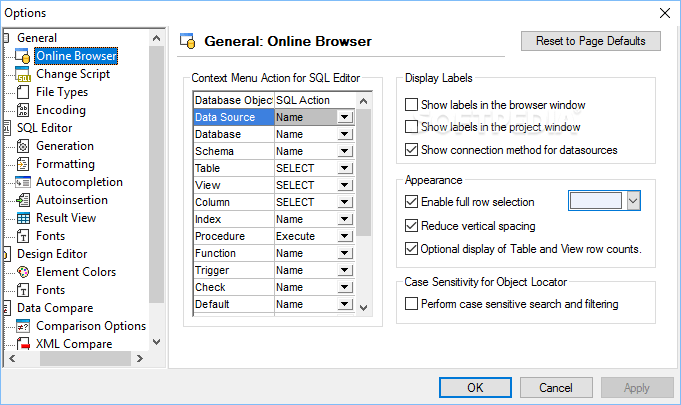The height and width of the screenshot is (405, 681).
Task: Click the Cancel button
Action: click(555, 388)
